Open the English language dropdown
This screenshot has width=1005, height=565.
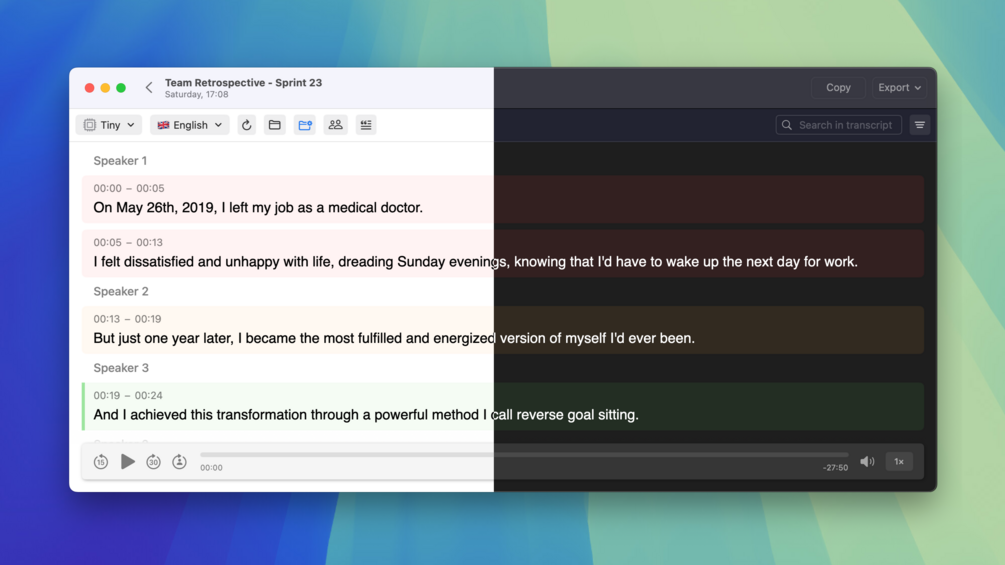tap(190, 125)
